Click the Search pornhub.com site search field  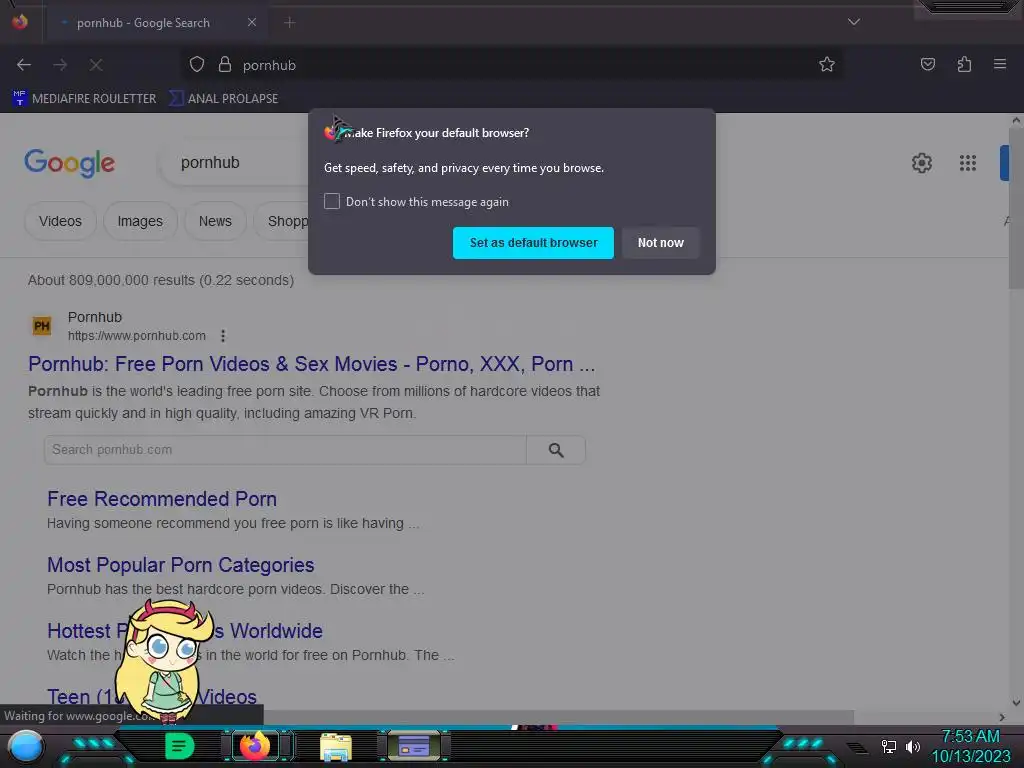pyautogui.click(x=285, y=450)
